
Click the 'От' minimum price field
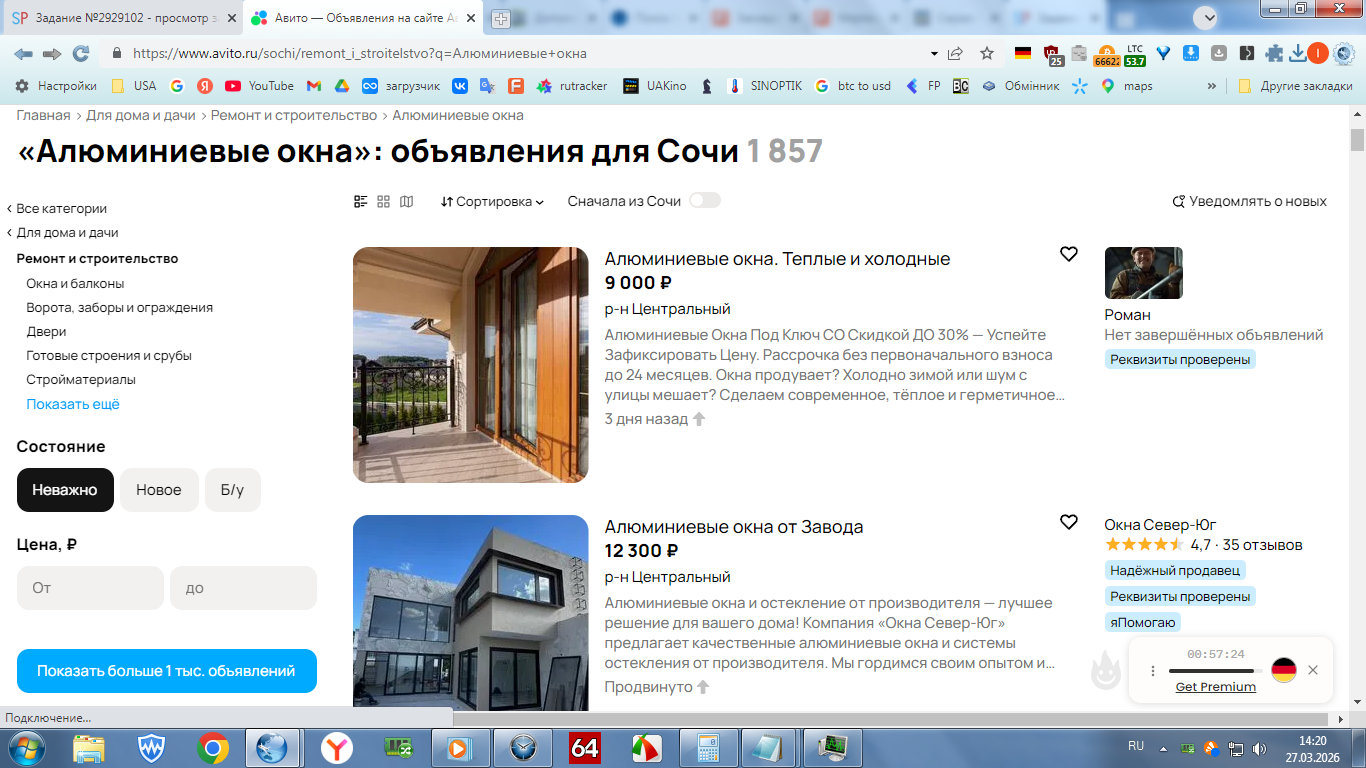(x=90, y=588)
